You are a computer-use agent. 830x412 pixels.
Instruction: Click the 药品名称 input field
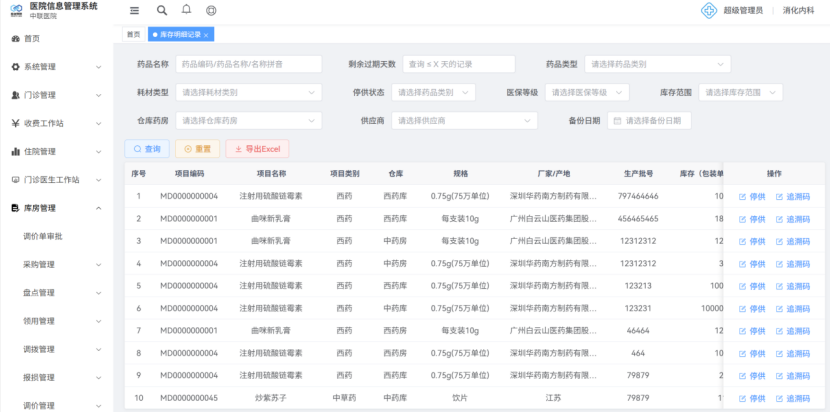pyautogui.click(x=248, y=64)
